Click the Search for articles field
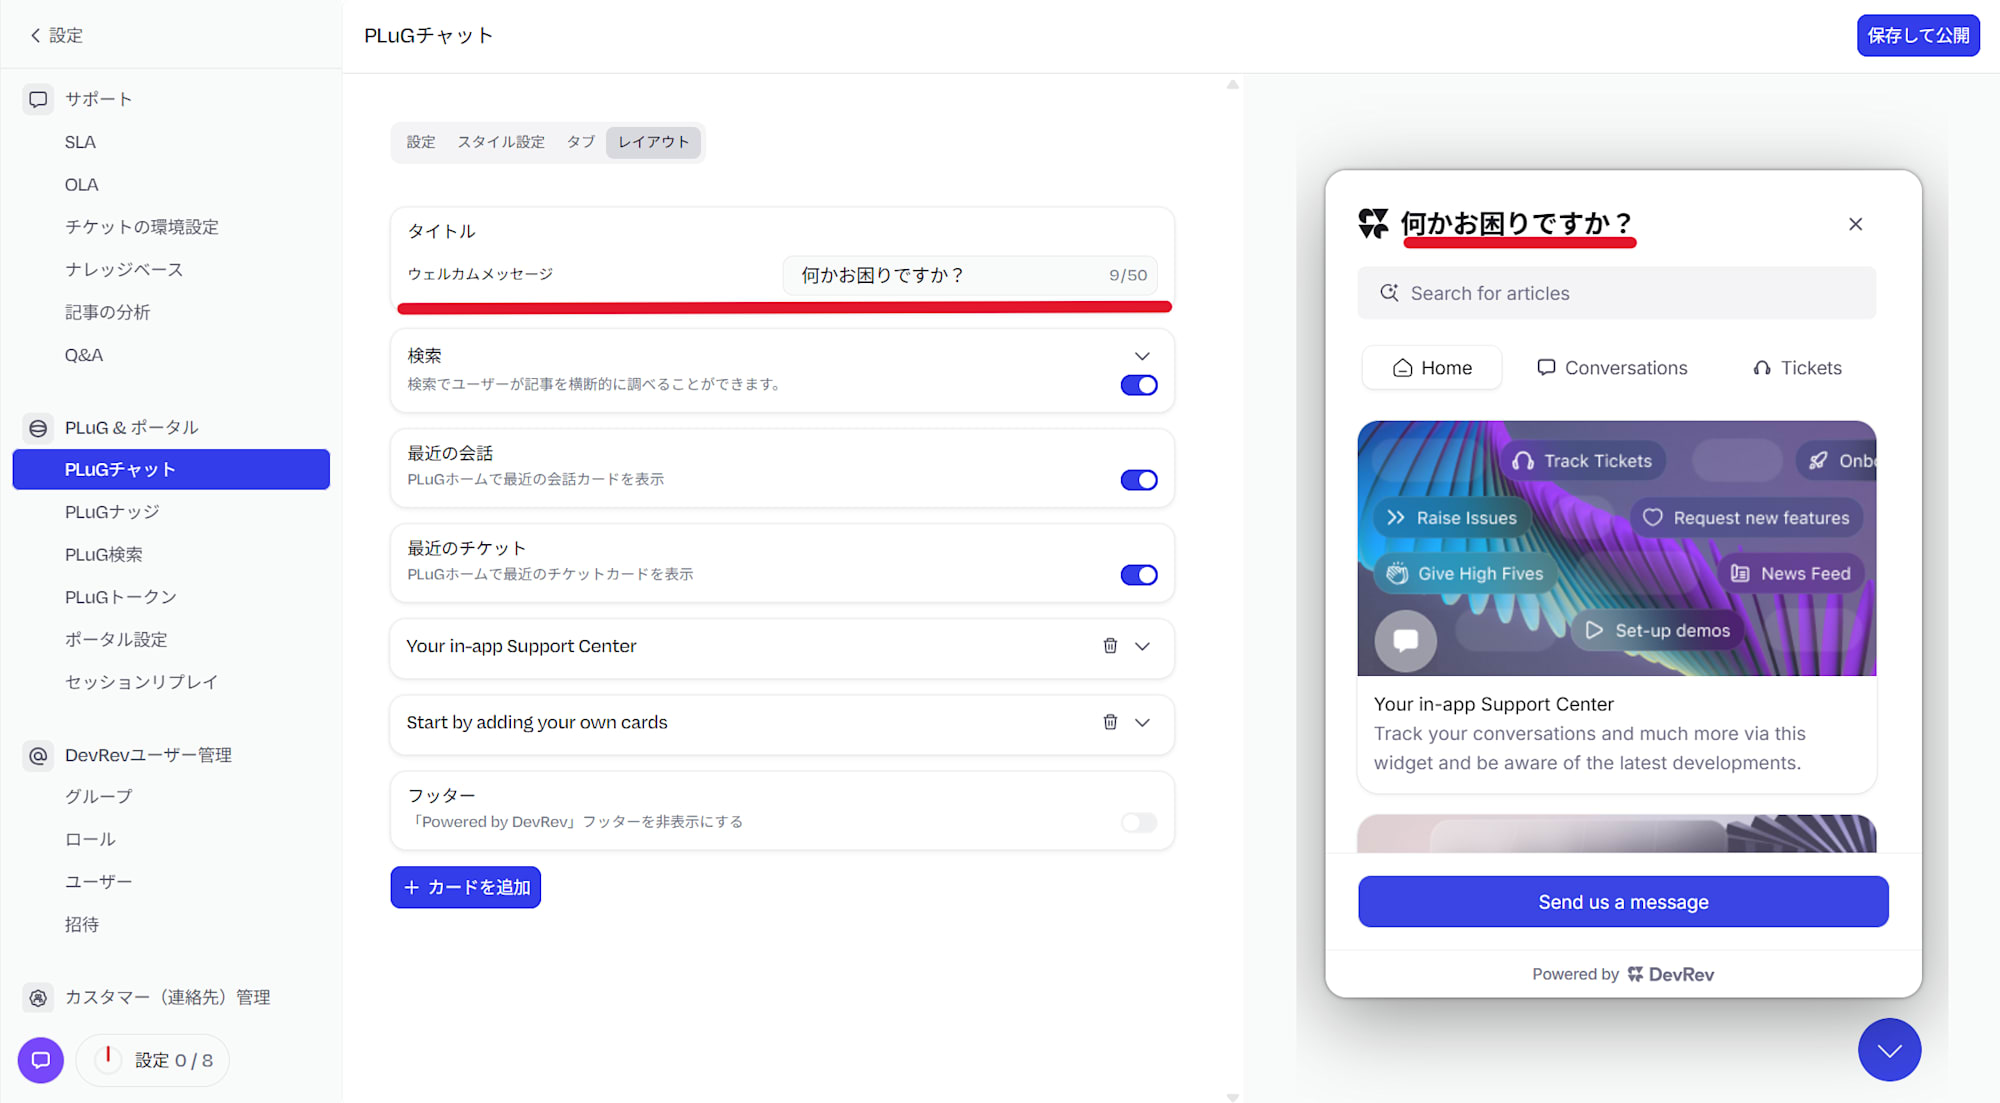 1616,293
